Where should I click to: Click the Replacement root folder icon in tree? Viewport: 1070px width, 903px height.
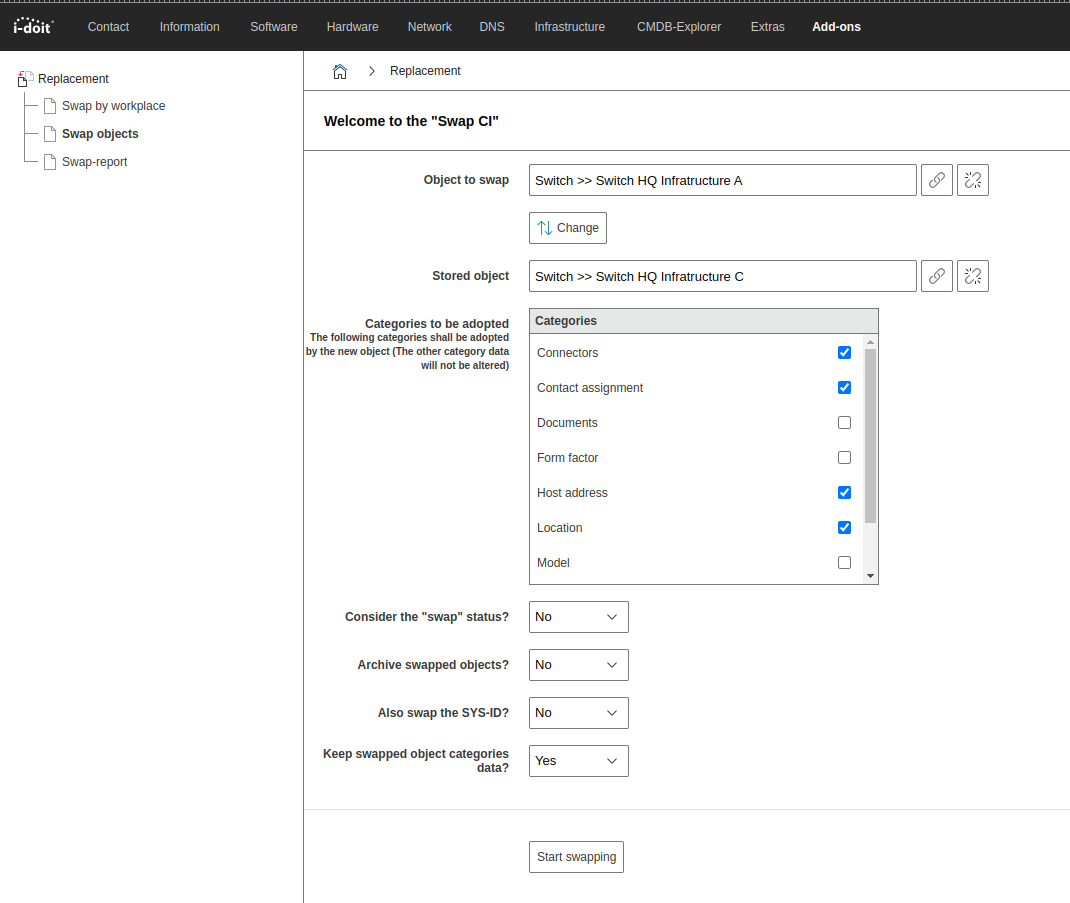click(25, 78)
